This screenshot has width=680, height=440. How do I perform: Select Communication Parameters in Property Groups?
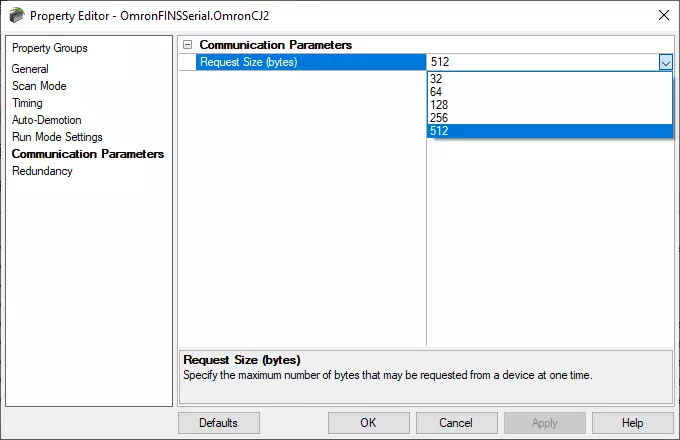point(88,154)
